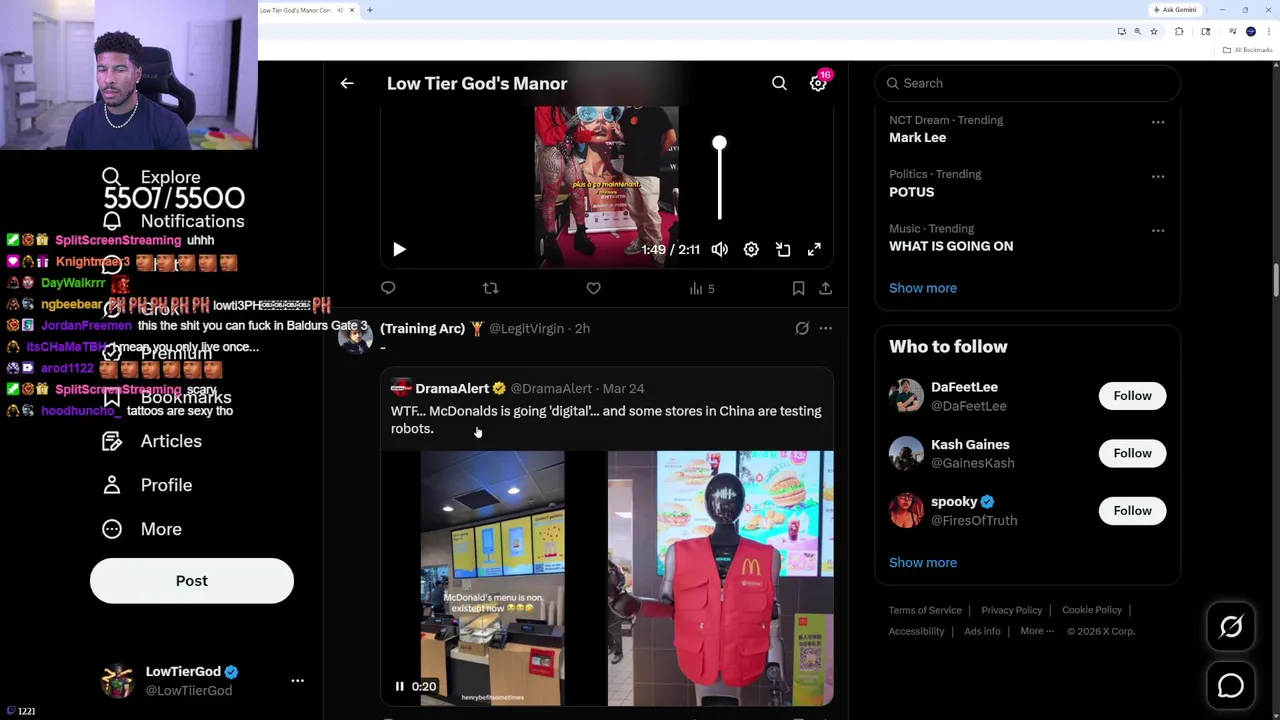Open Privacy Policy link
Viewport: 1280px width, 720px height.
(1011, 610)
